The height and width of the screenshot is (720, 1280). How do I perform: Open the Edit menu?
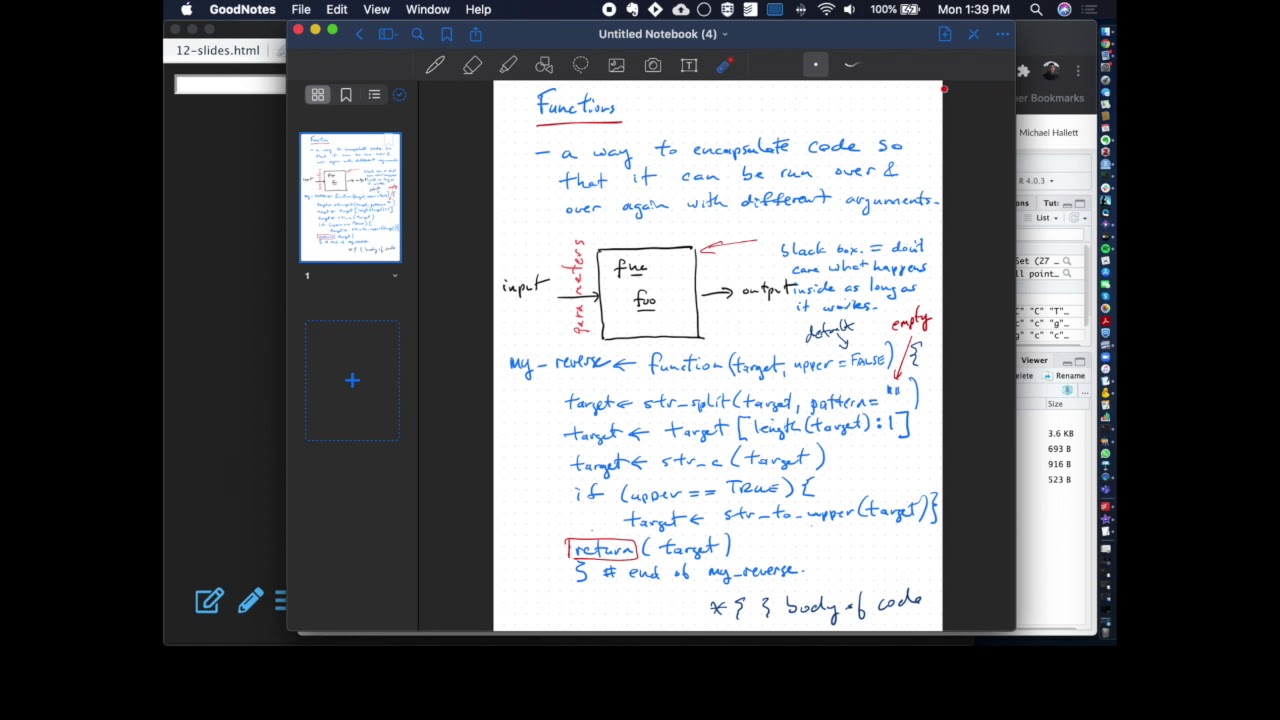point(337,9)
